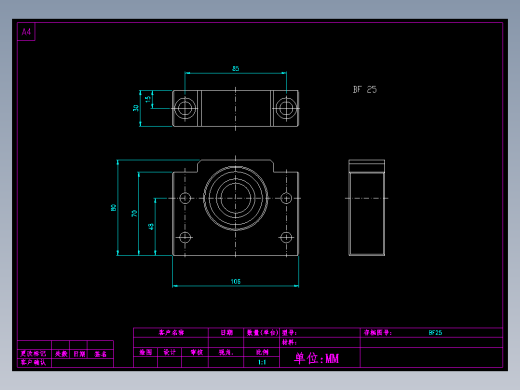Click the 客户名称 customer name header cell
Image resolution: width=520 pixels, height=390 pixels.
pyautogui.click(x=171, y=332)
